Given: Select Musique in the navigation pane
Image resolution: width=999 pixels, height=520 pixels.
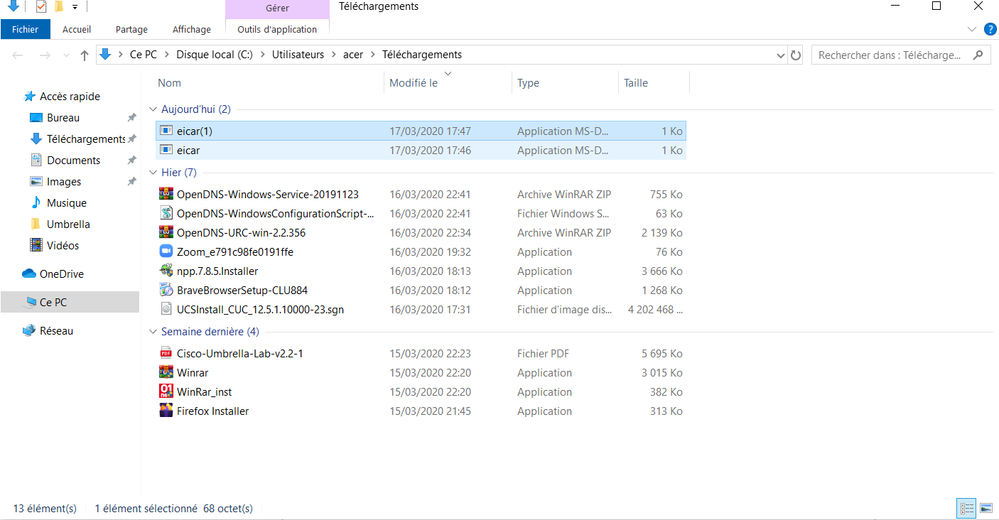Looking at the screenshot, I should click(66, 203).
